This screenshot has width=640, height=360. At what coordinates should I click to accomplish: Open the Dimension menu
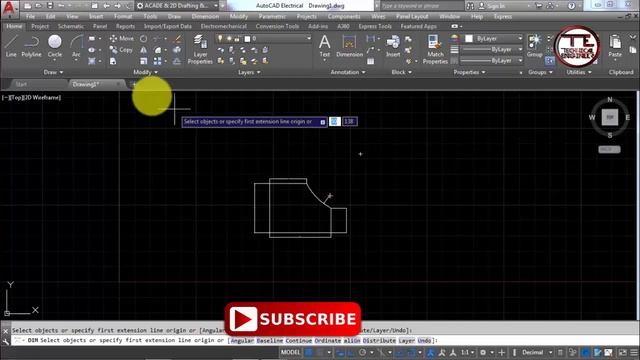coord(205,16)
